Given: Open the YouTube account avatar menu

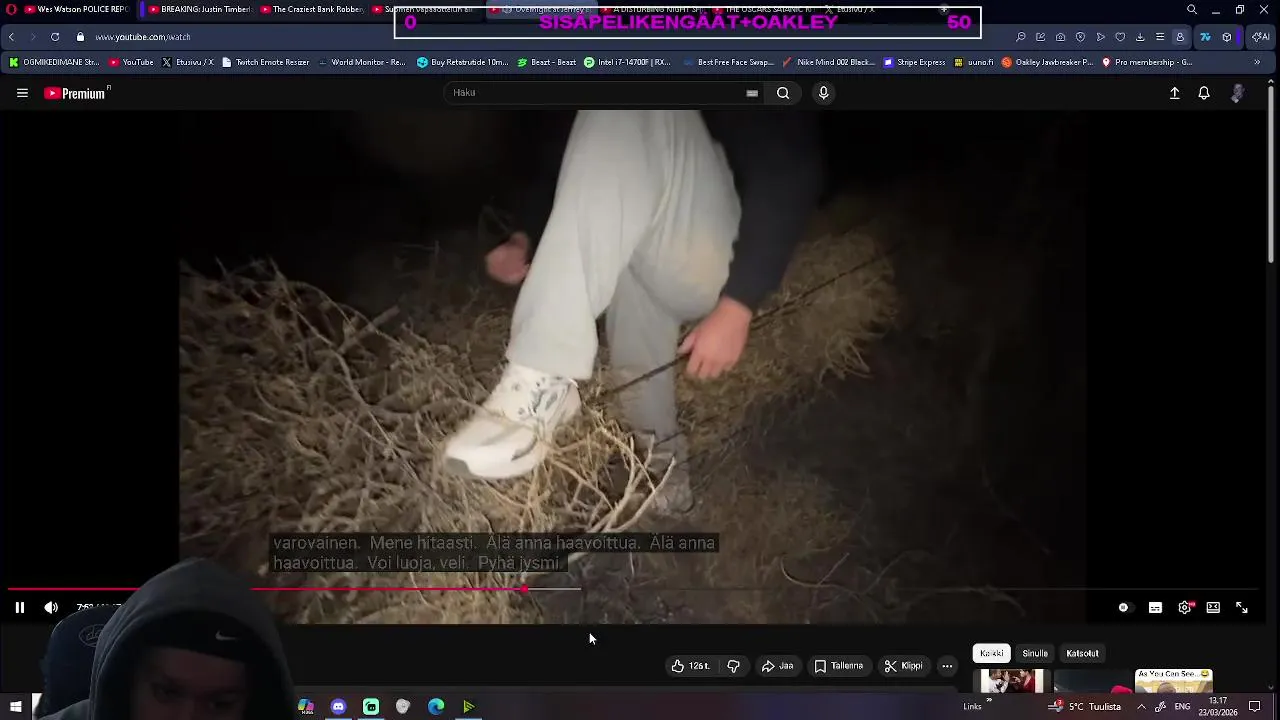Looking at the screenshot, I should pyautogui.click(x=1237, y=93).
